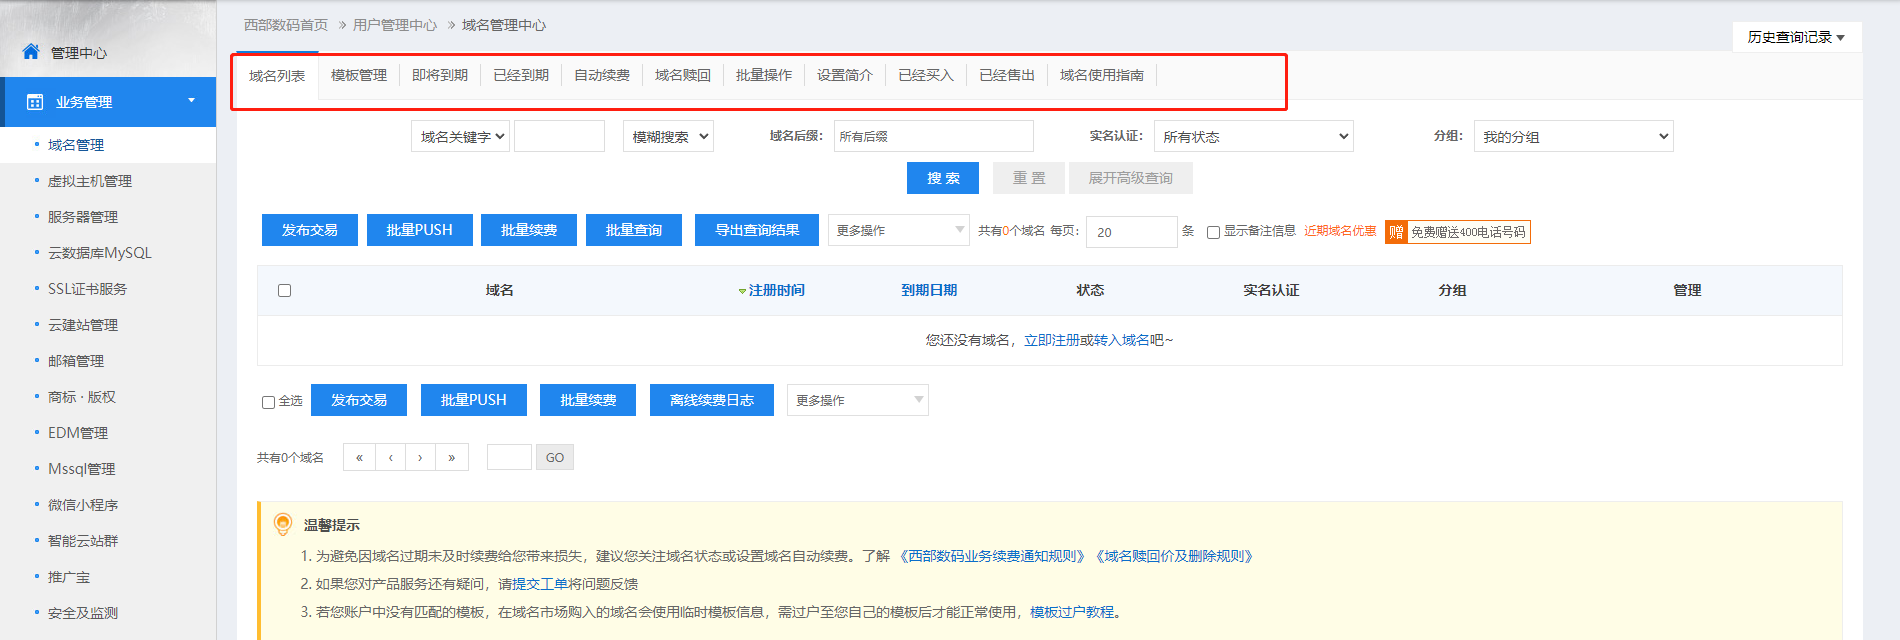1900x640 pixels.
Task: Click the sort arrow beside 注册时间
Action: [742, 291]
